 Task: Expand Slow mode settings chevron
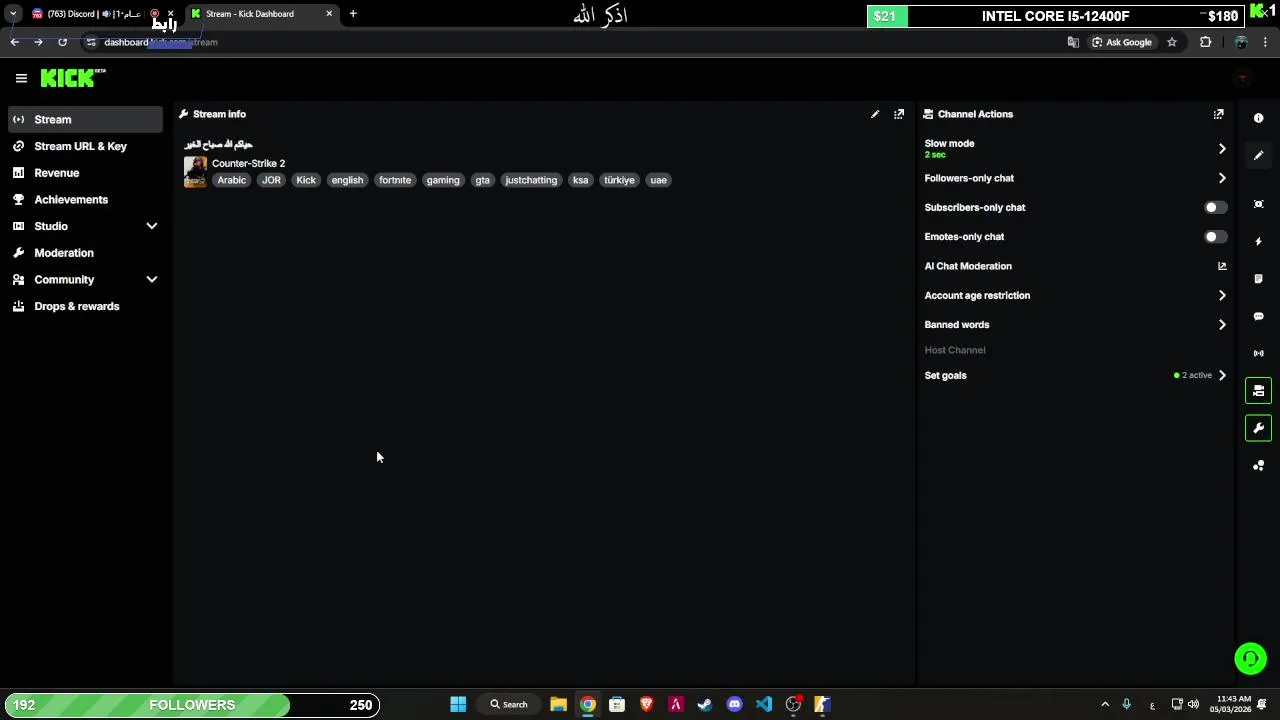point(1222,149)
